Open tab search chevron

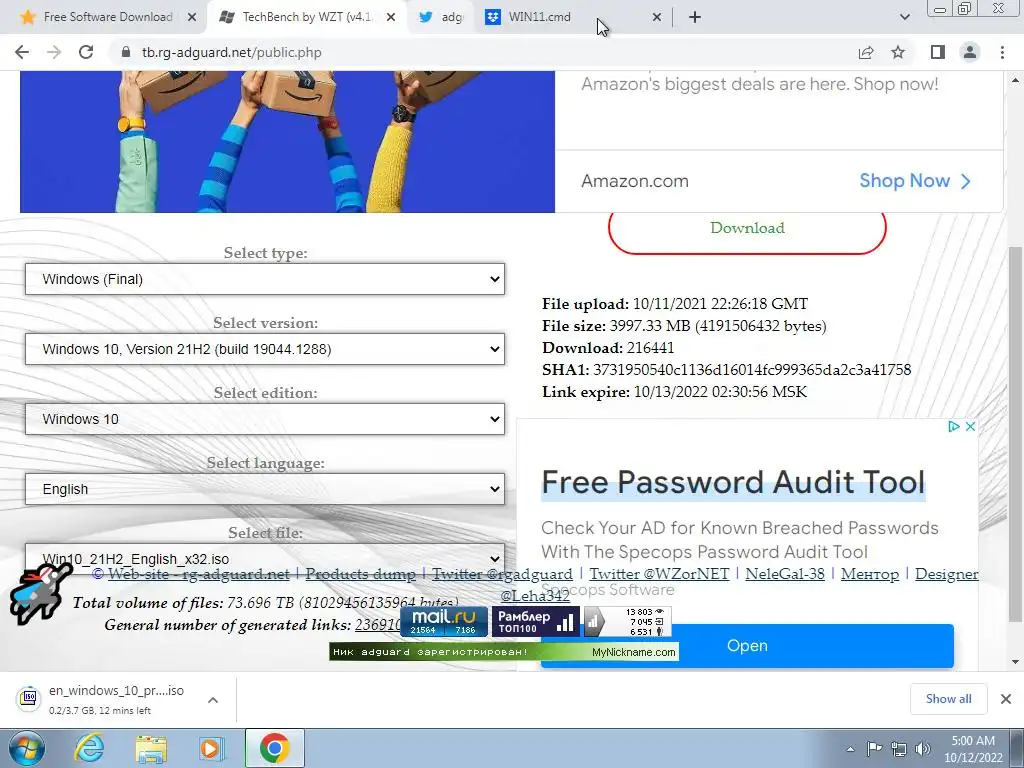904,17
